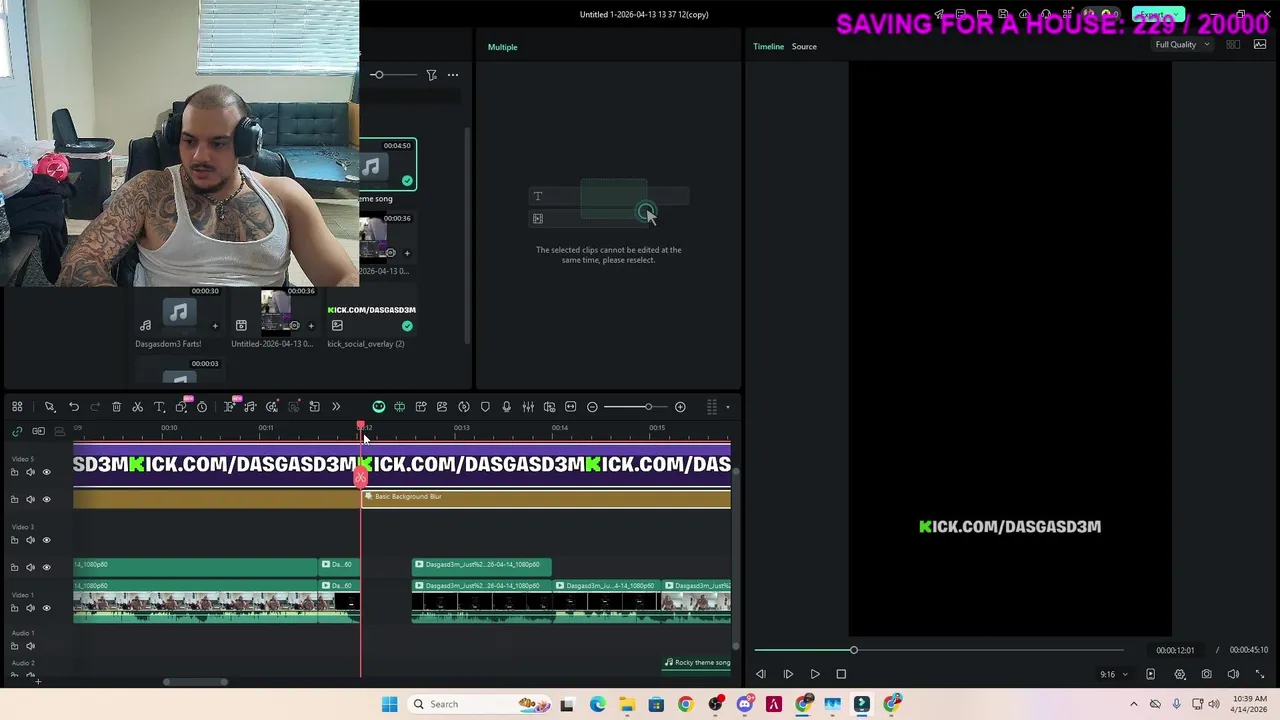
Task: Toggle the timeline link clips icon
Action: 17,431
